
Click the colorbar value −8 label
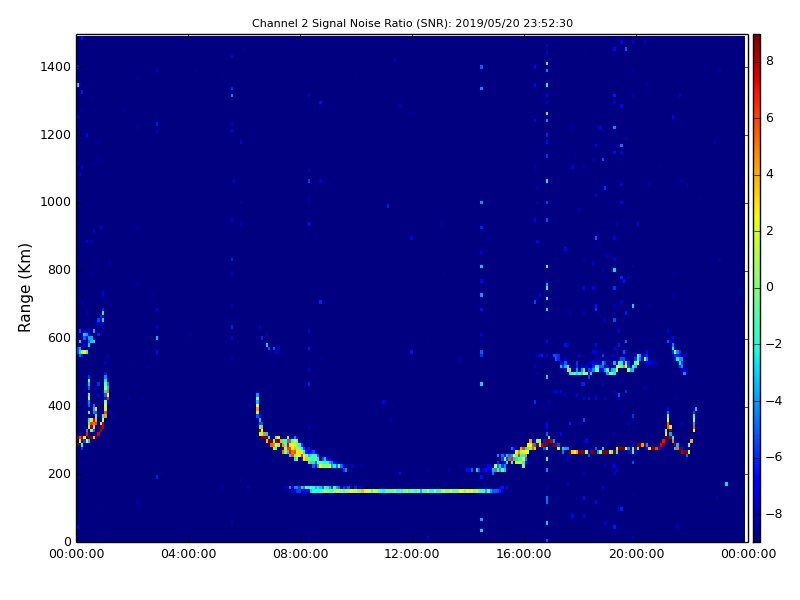click(x=774, y=514)
